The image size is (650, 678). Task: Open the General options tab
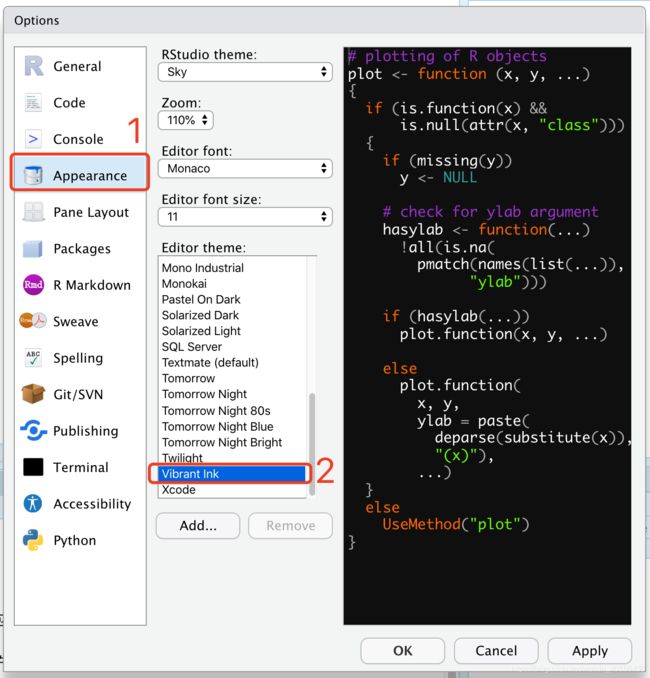[80, 66]
